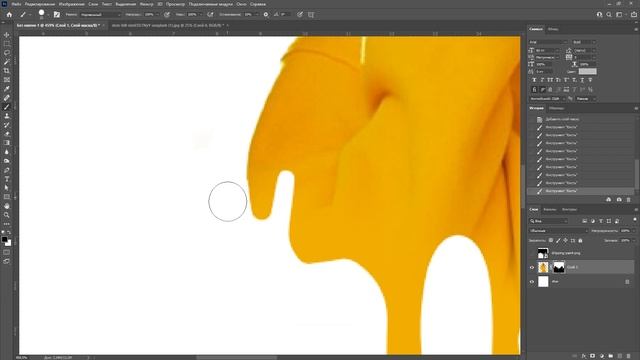The height and width of the screenshot is (360, 640).
Task: Click the foreground color swatch
Action: tap(4, 239)
